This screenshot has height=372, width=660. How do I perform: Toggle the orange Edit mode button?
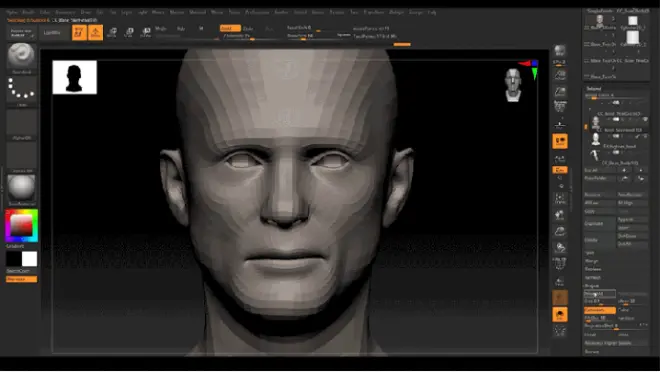pos(79,32)
